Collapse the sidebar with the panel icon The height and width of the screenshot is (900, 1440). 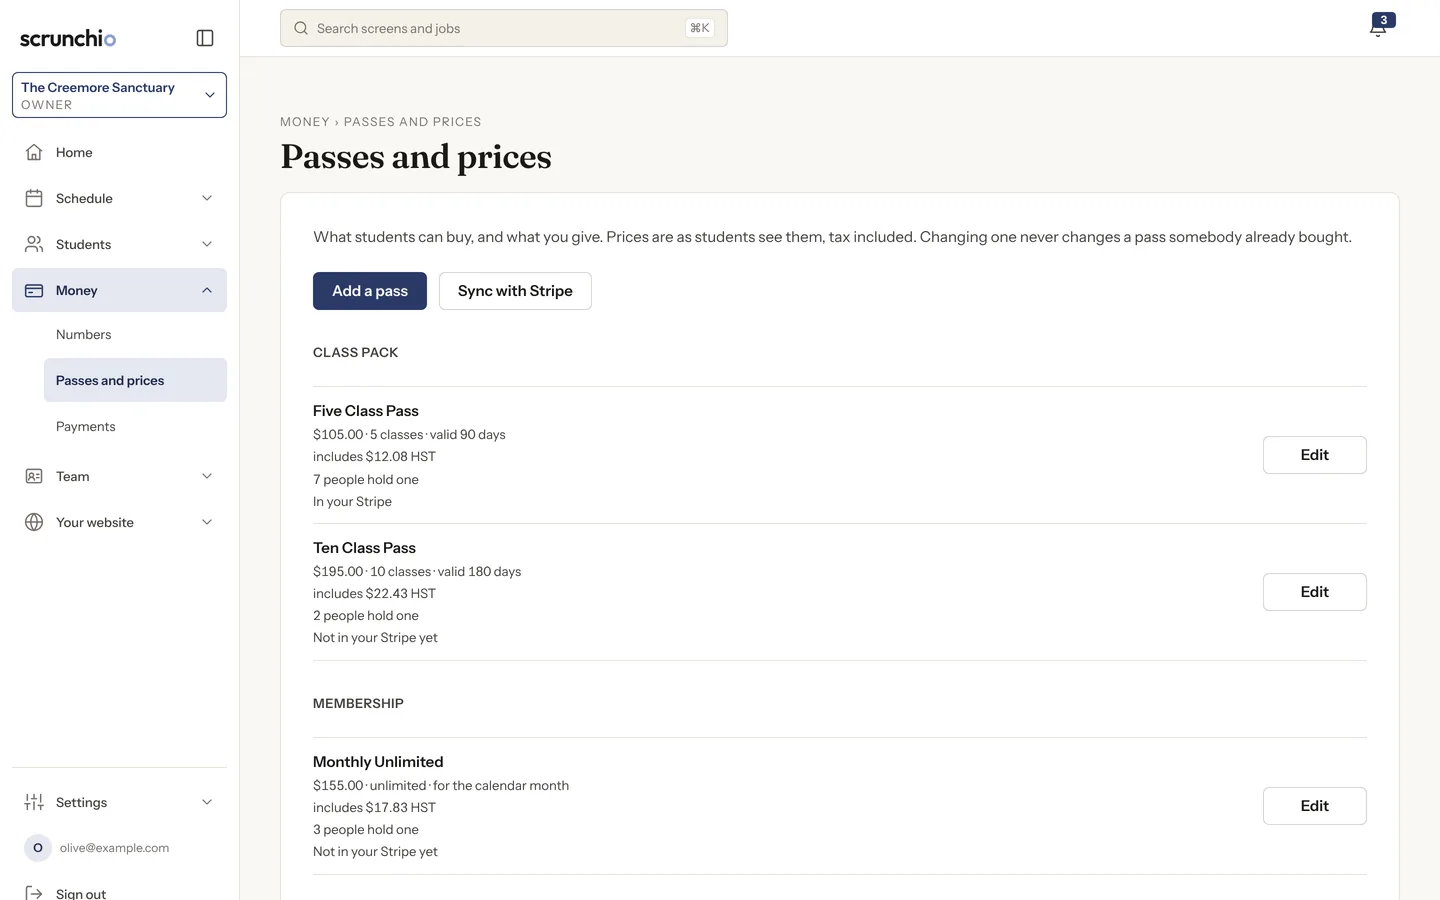205,38
